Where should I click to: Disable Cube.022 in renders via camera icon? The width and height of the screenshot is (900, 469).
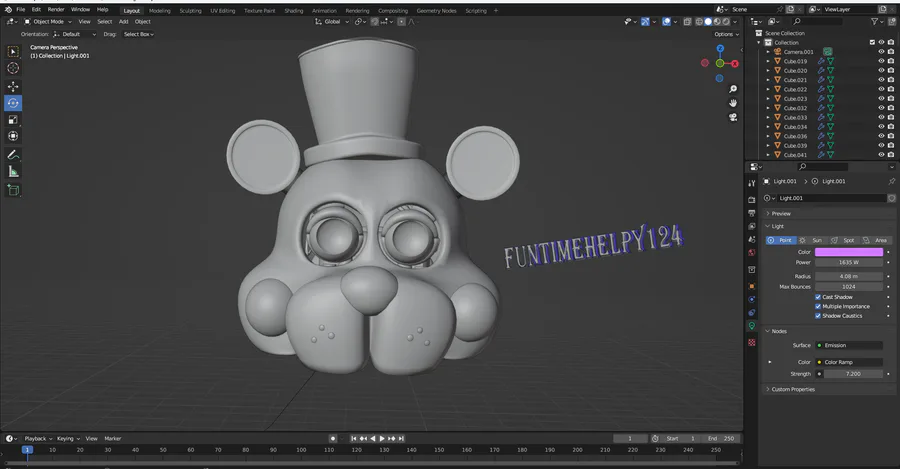click(891, 89)
